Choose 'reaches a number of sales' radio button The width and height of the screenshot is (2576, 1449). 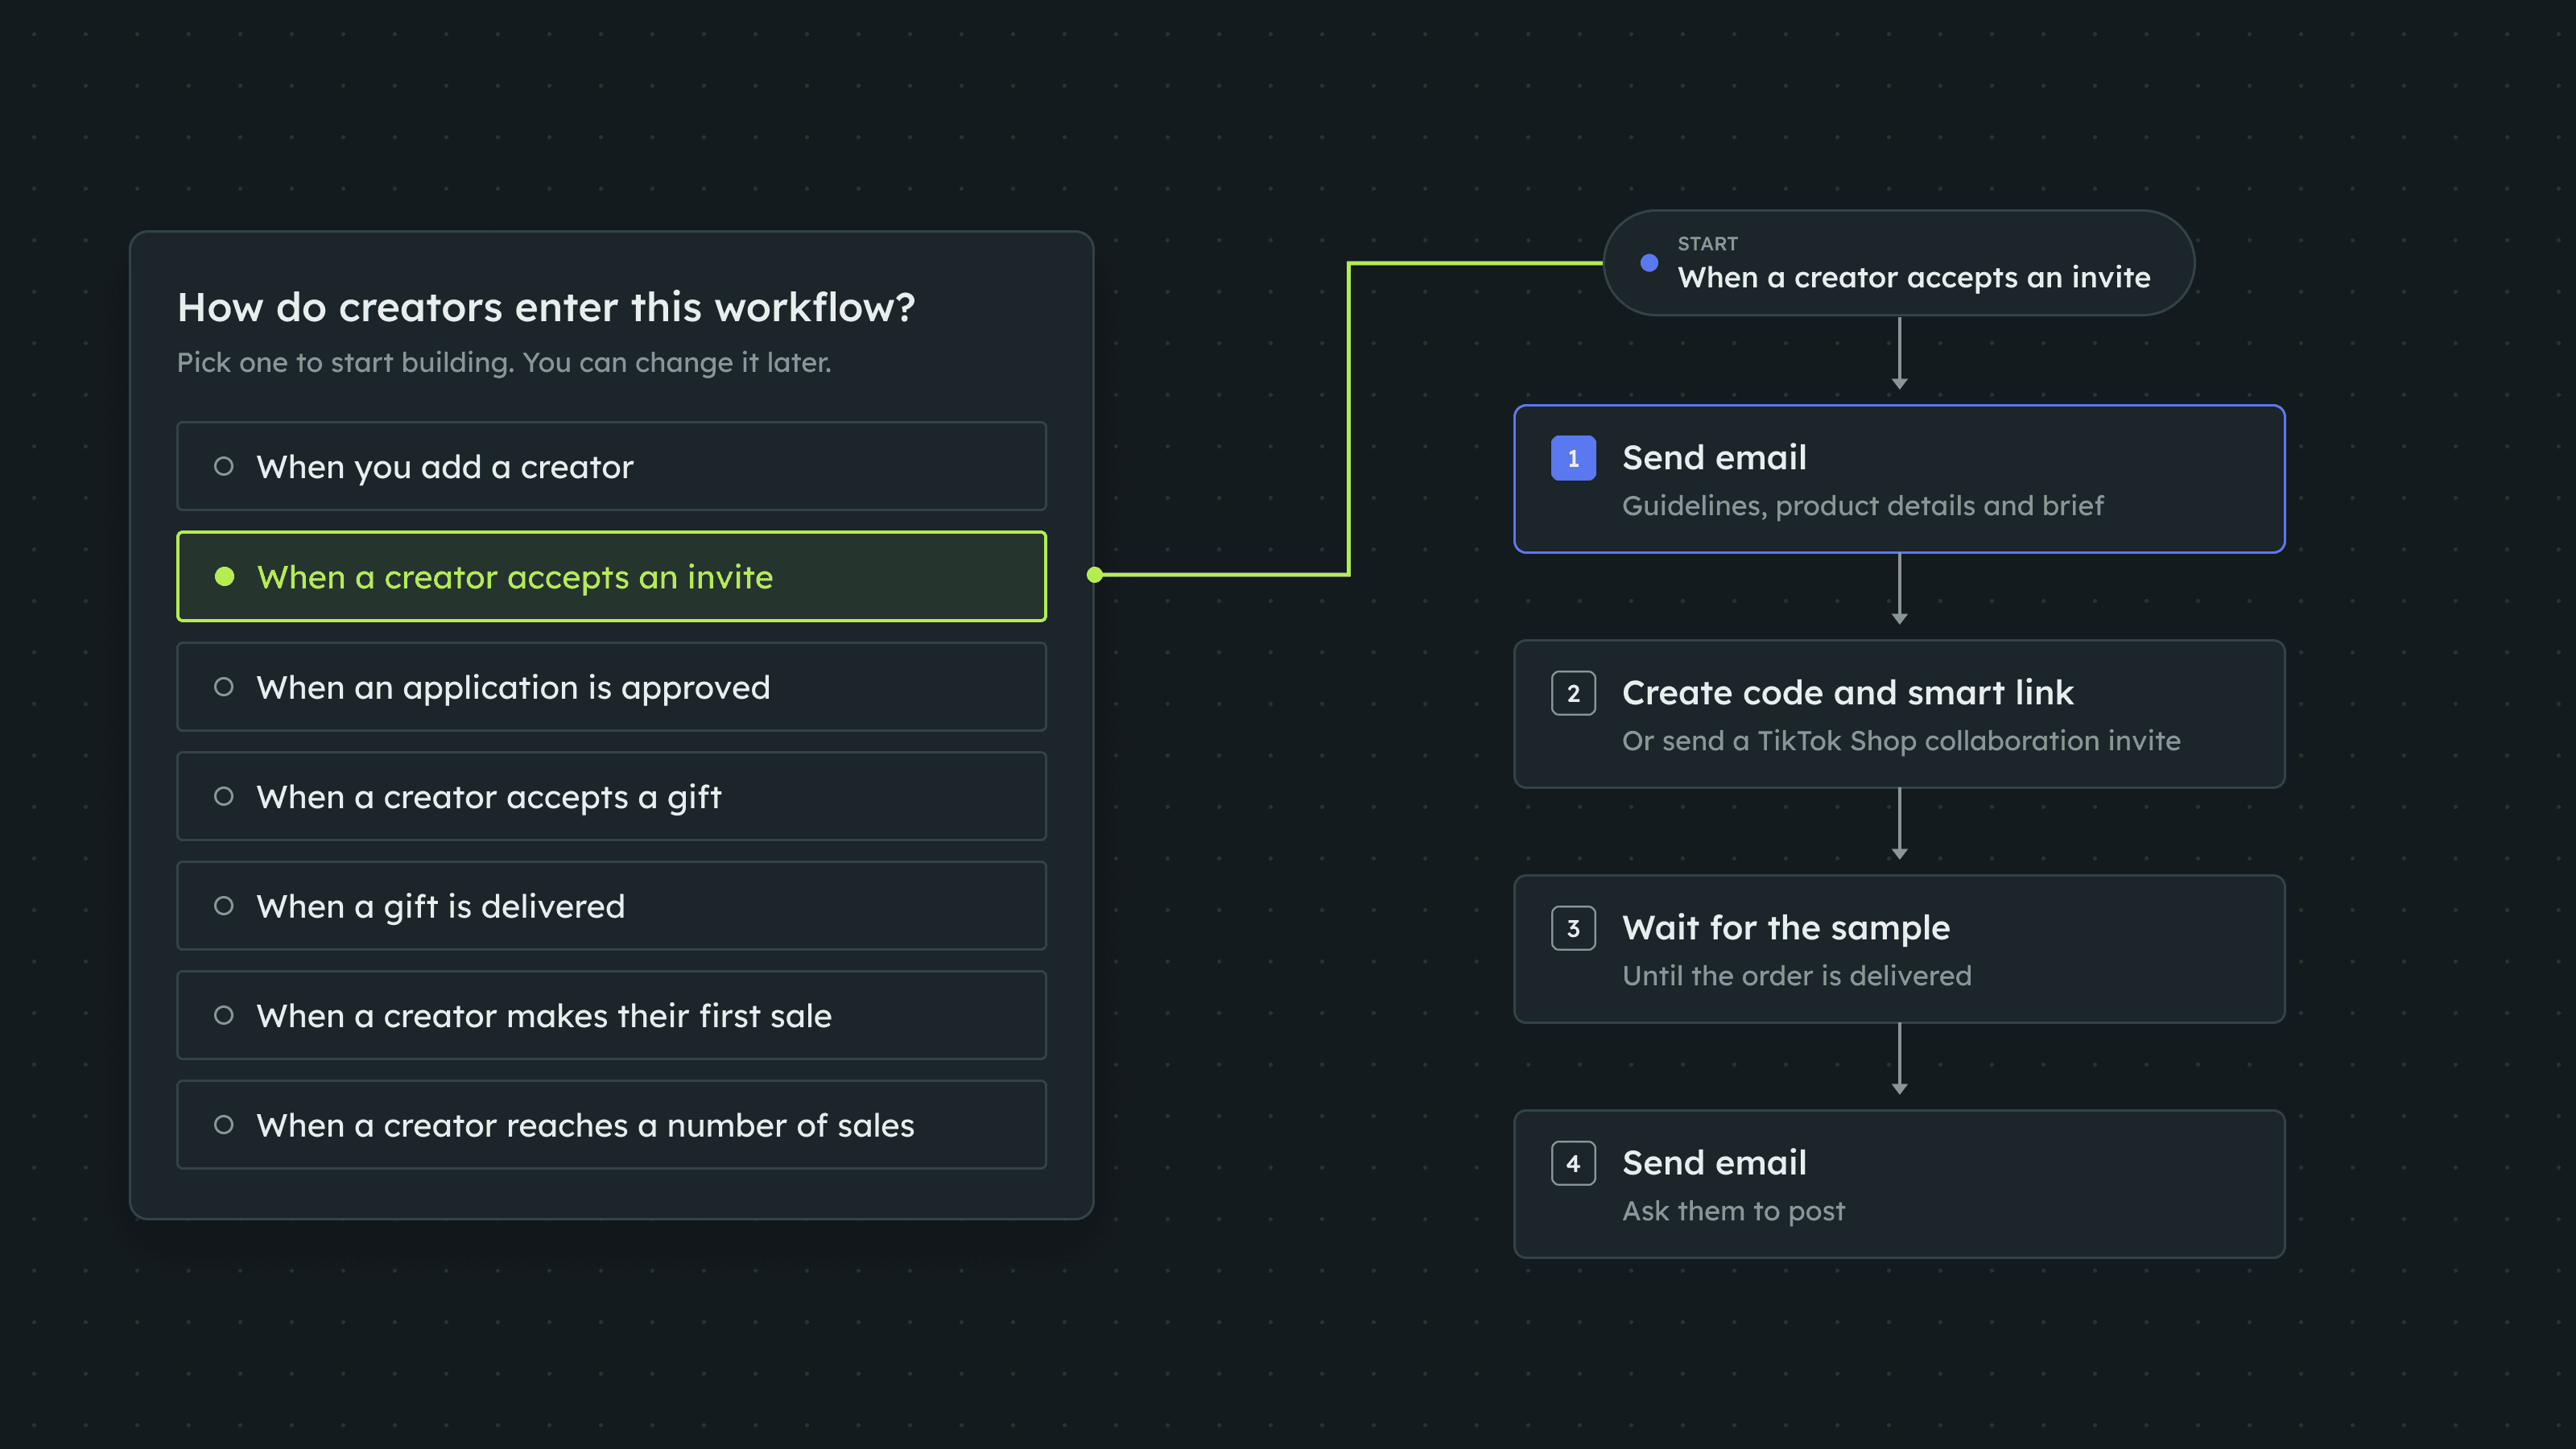point(224,1125)
